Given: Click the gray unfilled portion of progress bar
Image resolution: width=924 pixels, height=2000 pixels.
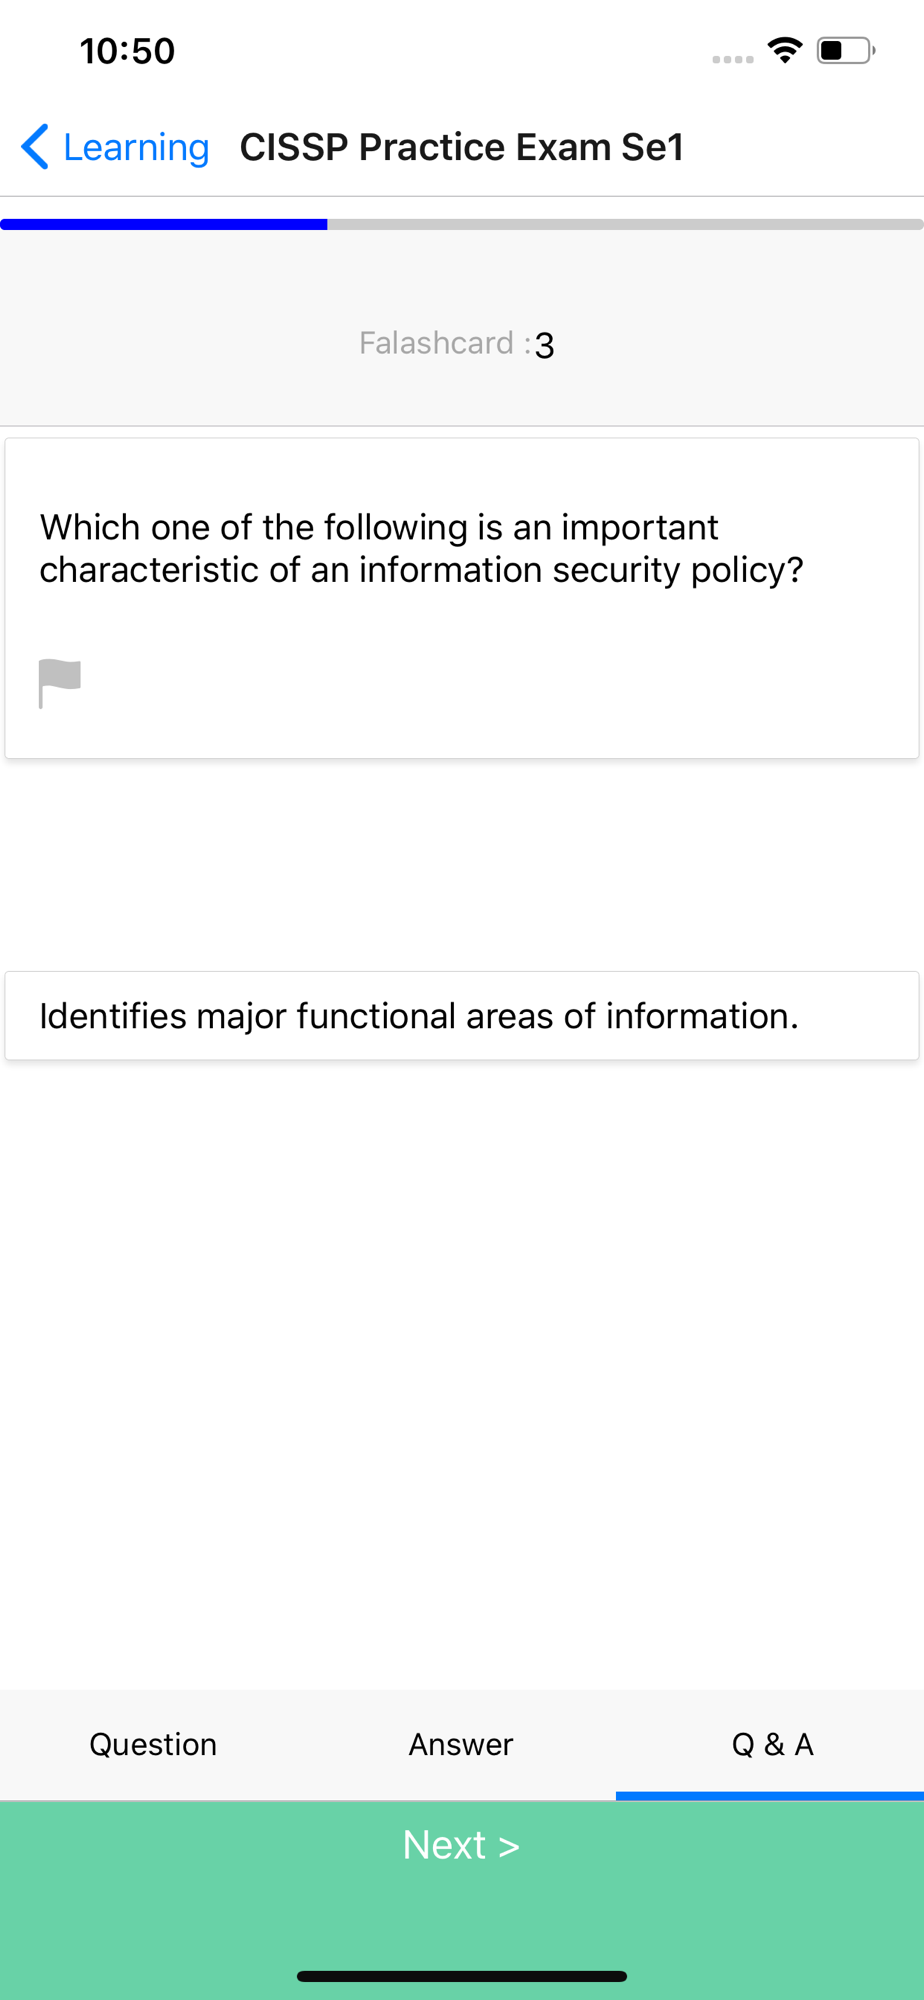Looking at the screenshot, I should 625,224.
